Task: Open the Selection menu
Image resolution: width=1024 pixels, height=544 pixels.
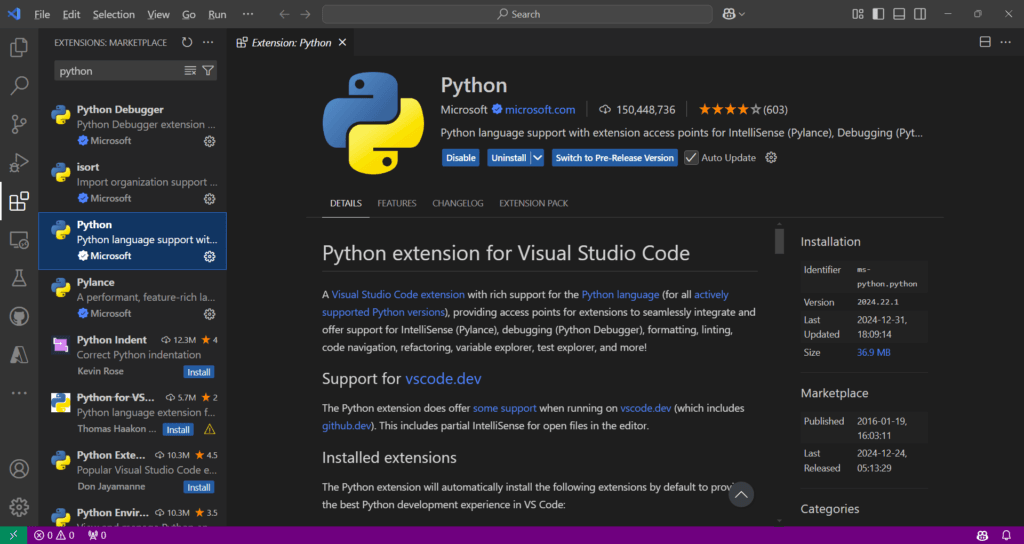Action: 114,14
